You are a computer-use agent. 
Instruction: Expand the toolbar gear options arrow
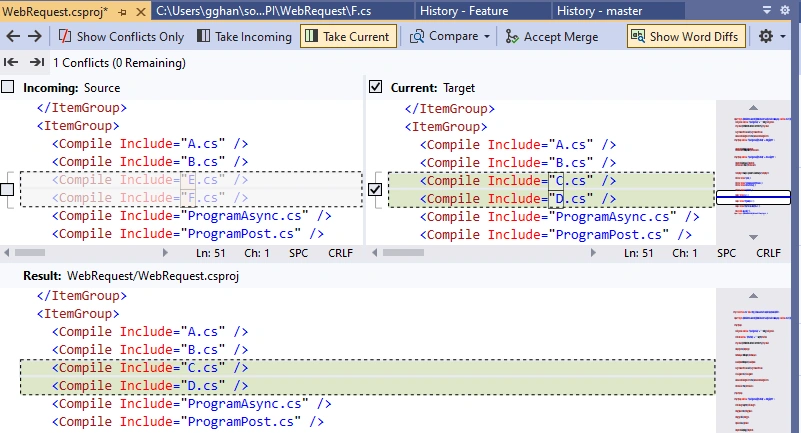783,36
